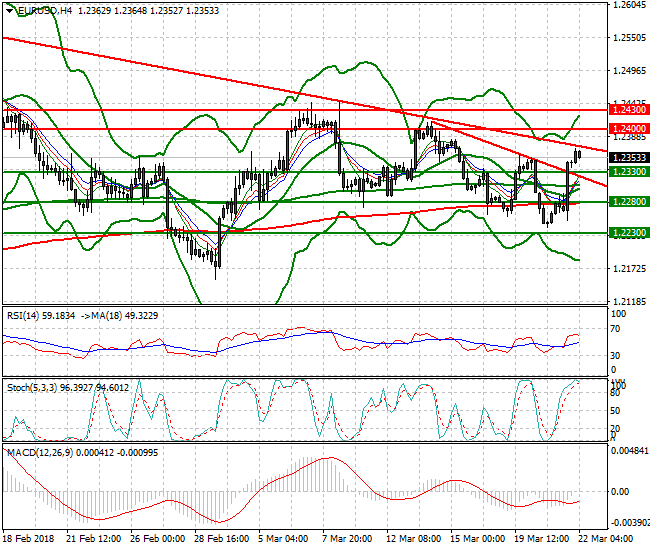Image resolution: width=650 pixels, height=550 pixels.
Task: Click the 1.26045 price scale value
Action: pyautogui.click(x=630, y=5)
